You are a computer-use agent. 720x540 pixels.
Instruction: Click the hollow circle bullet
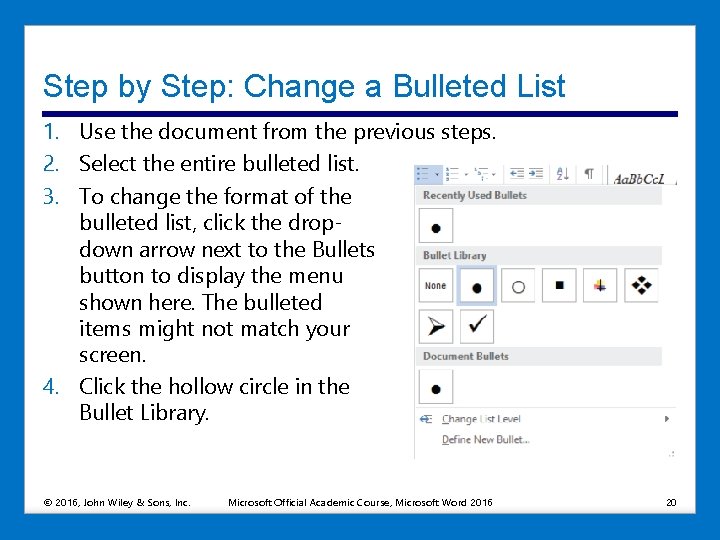[518, 286]
